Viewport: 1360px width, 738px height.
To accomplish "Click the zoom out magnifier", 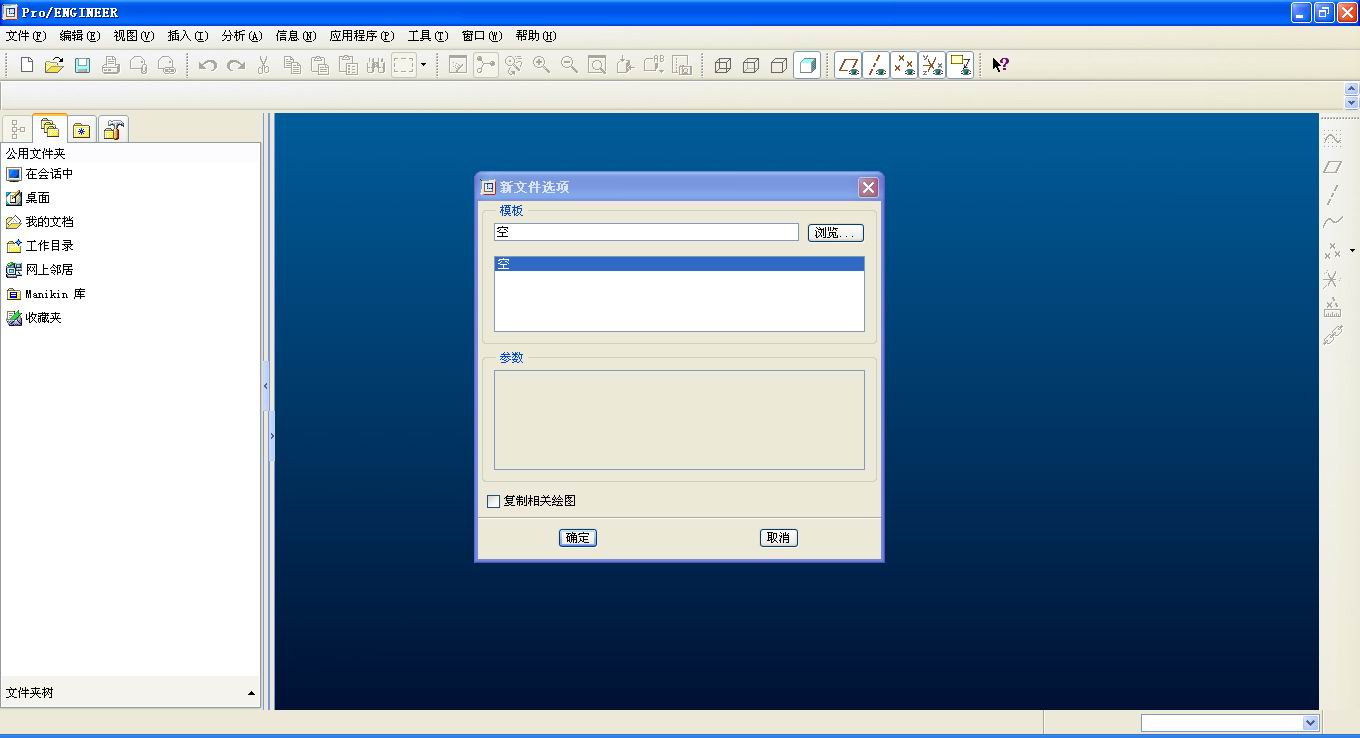I will click(569, 65).
